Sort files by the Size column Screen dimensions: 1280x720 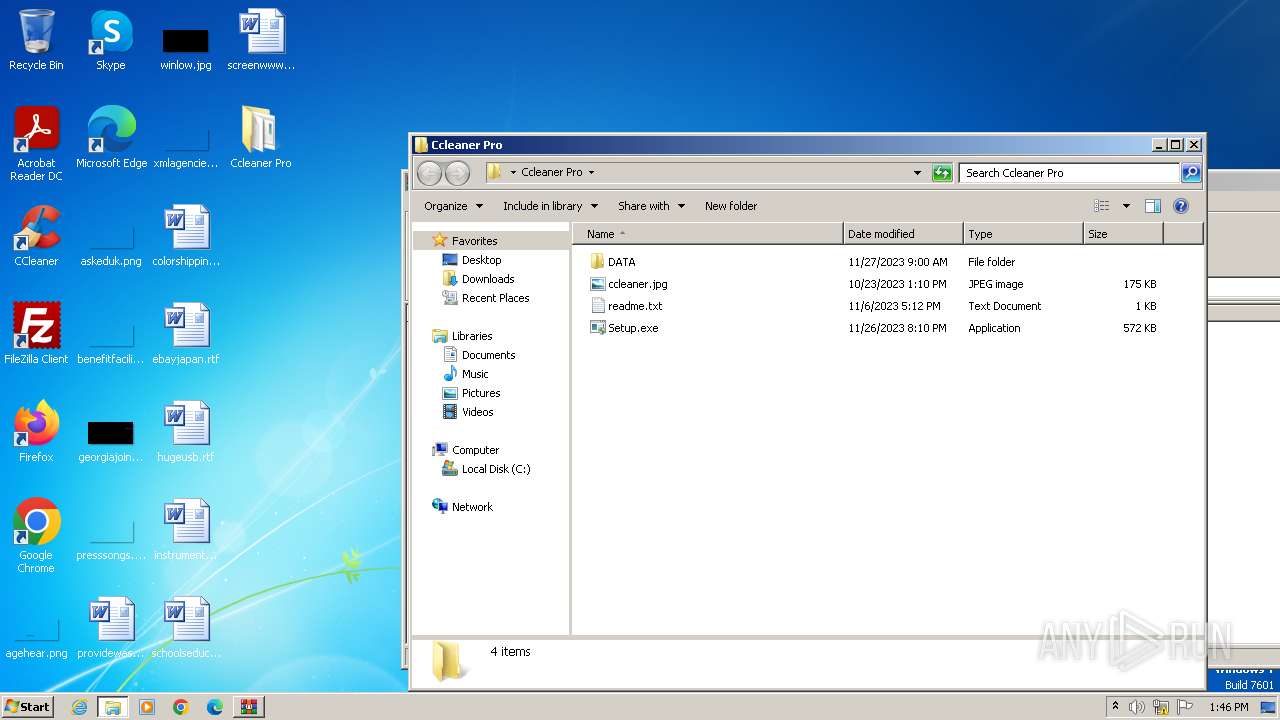pos(1123,234)
